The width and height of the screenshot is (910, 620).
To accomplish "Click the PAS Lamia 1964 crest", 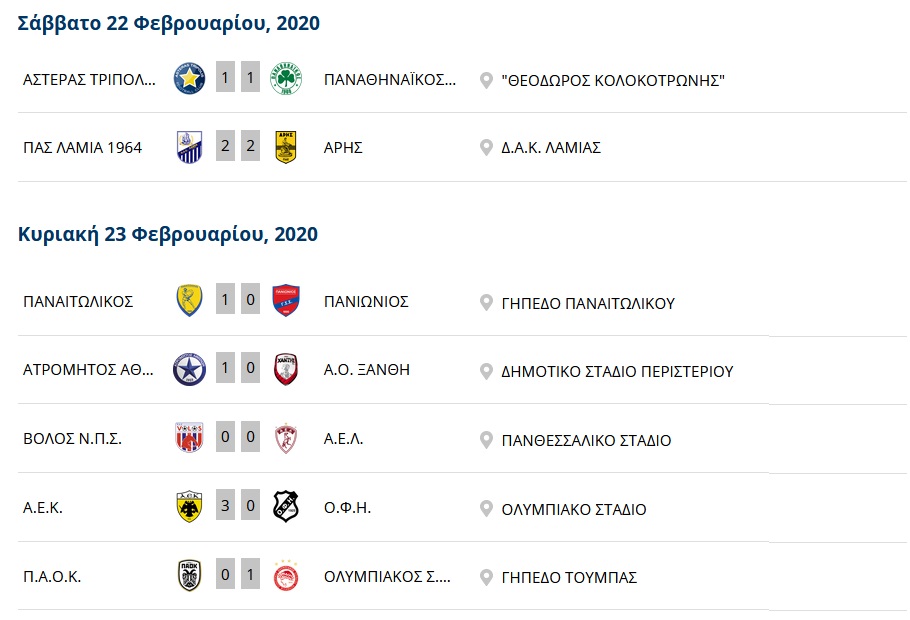I will click(x=189, y=147).
